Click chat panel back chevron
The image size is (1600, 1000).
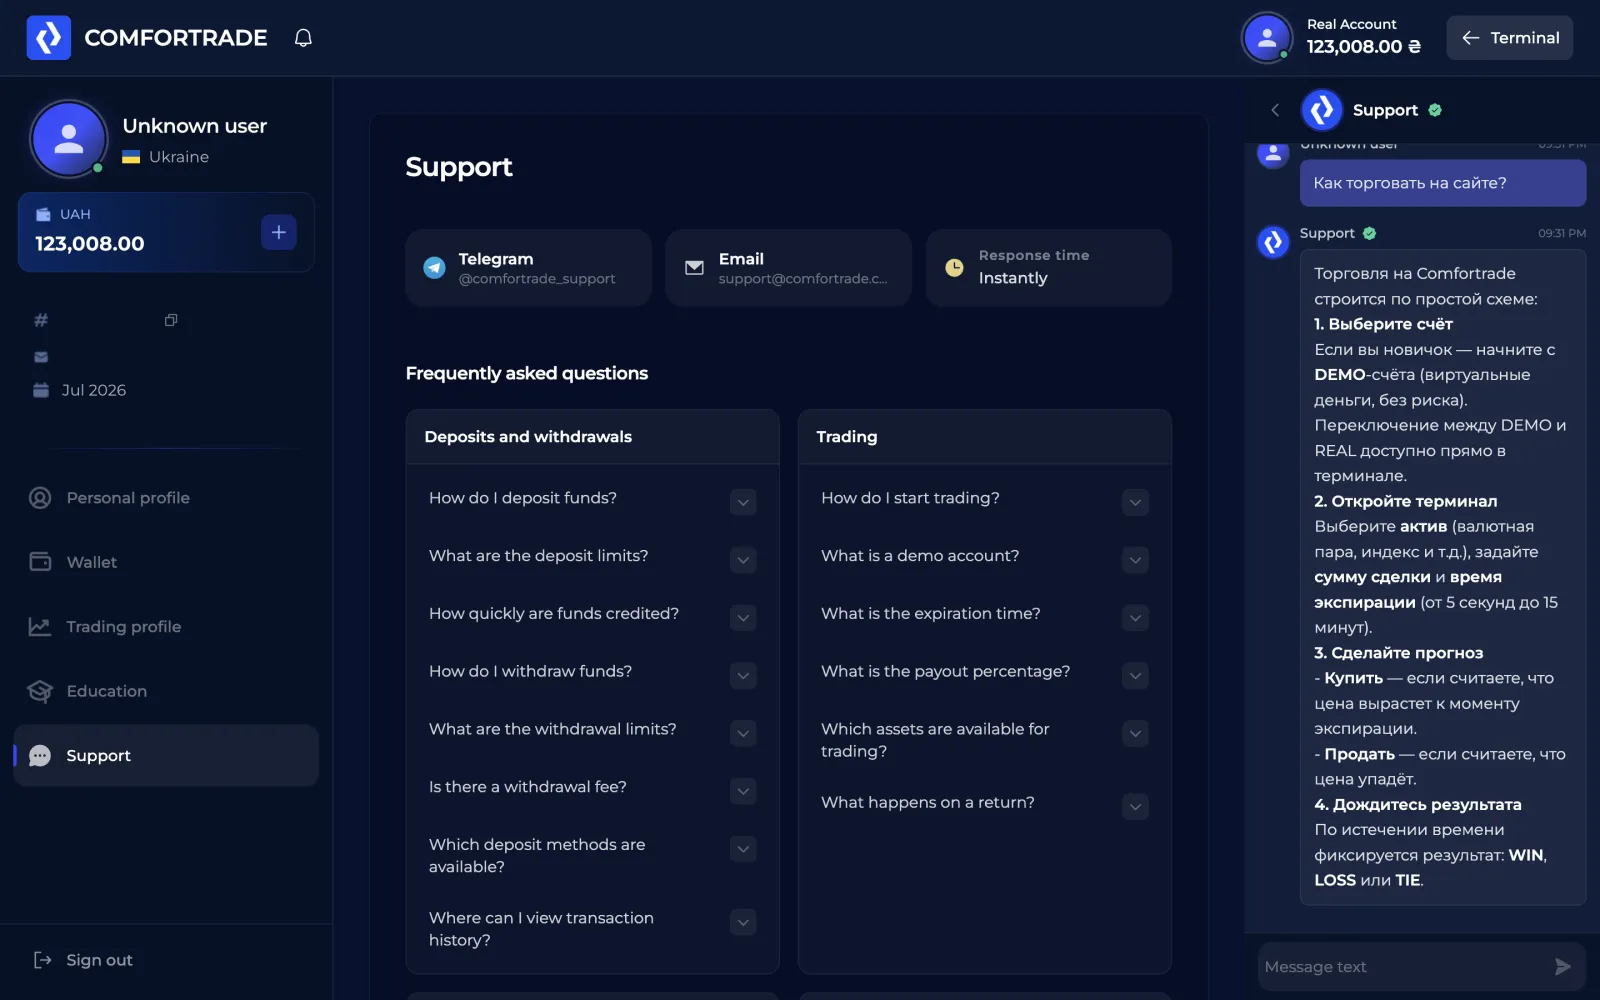click(x=1275, y=110)
